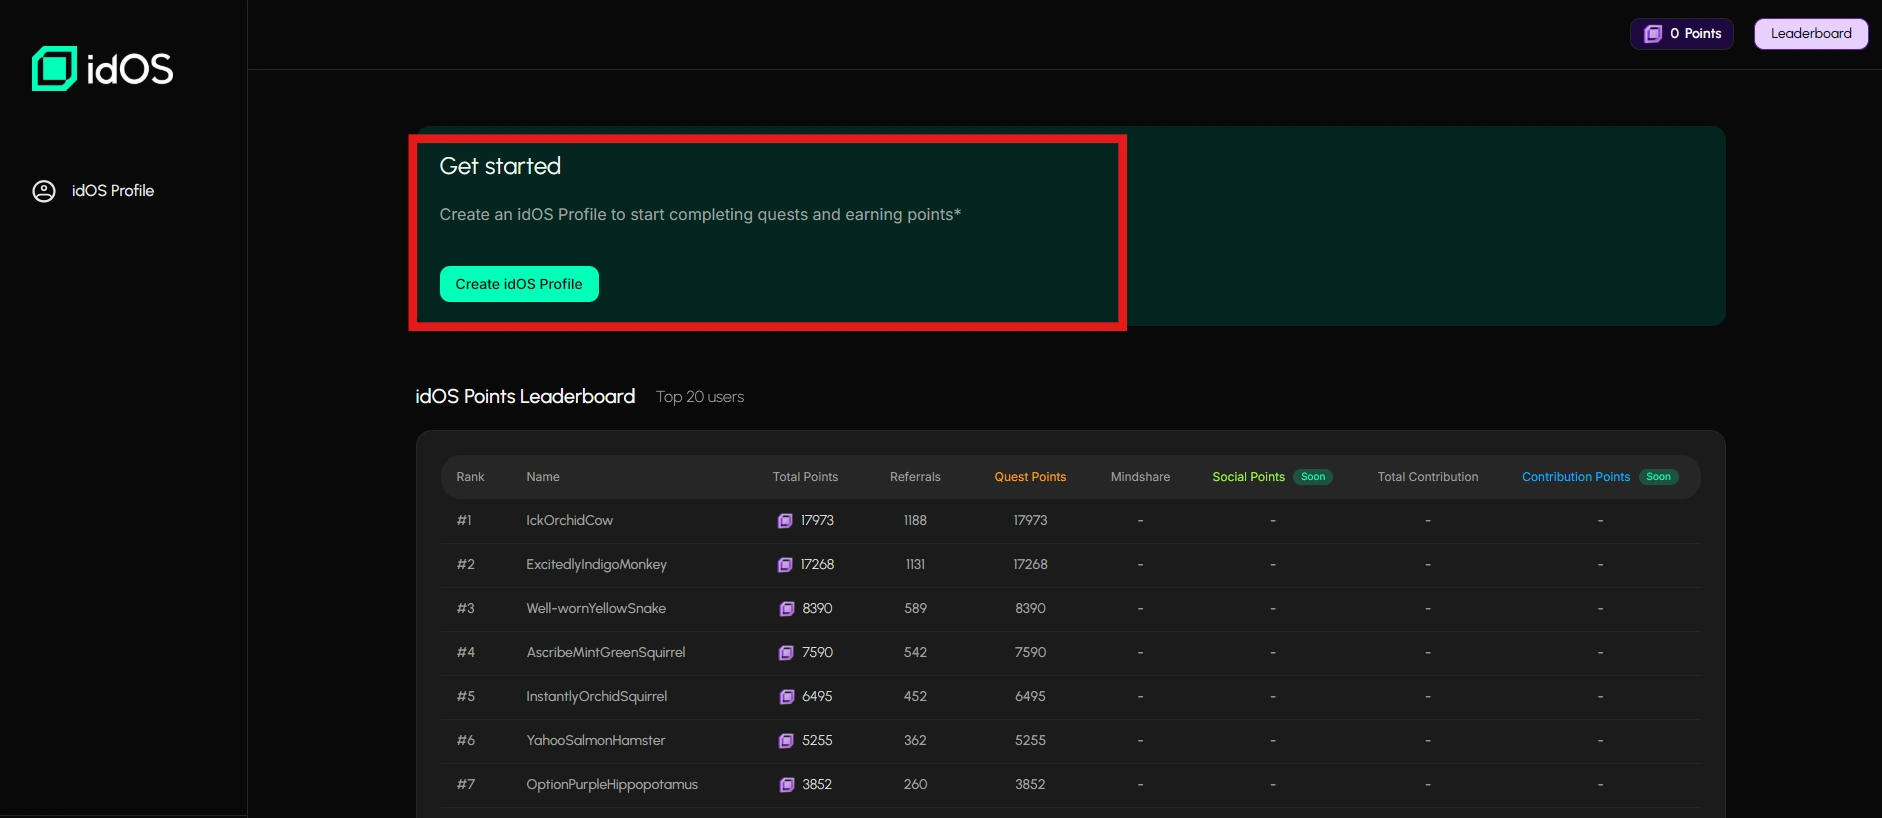Select user IckOrchidCow in the leaderboard
Image resolution: width=1882 pixels, height=818 pixels.
point(569,521)
